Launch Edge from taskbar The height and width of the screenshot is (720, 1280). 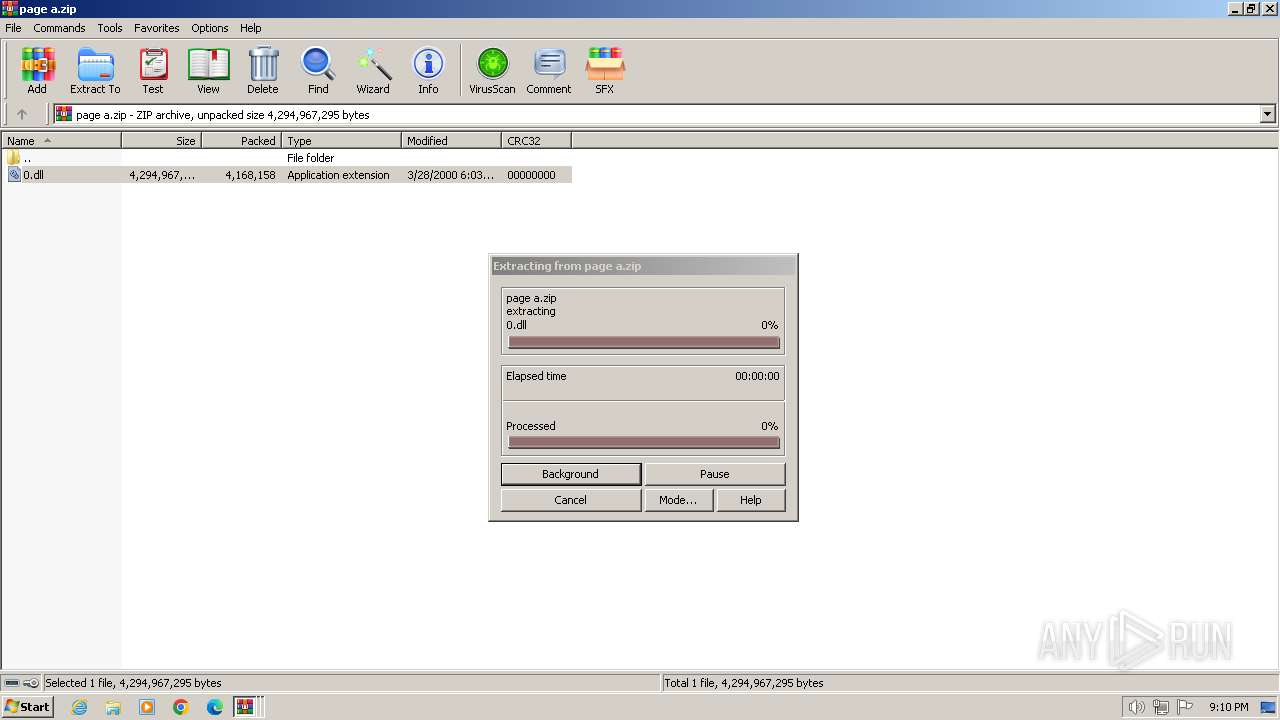click(215, 707)
